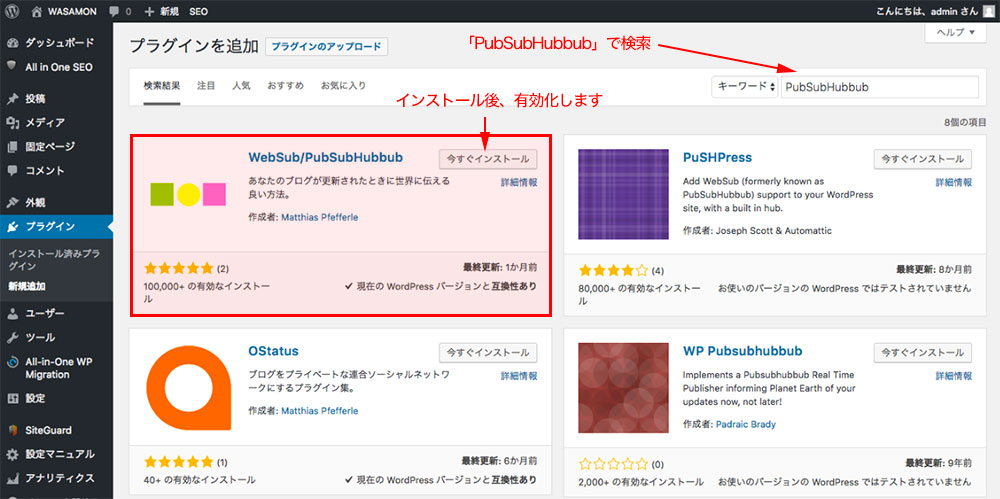Viewport: 1000px width, 499px height.
Task: Open SEO in the admin bar
Action: click(198, 11)
